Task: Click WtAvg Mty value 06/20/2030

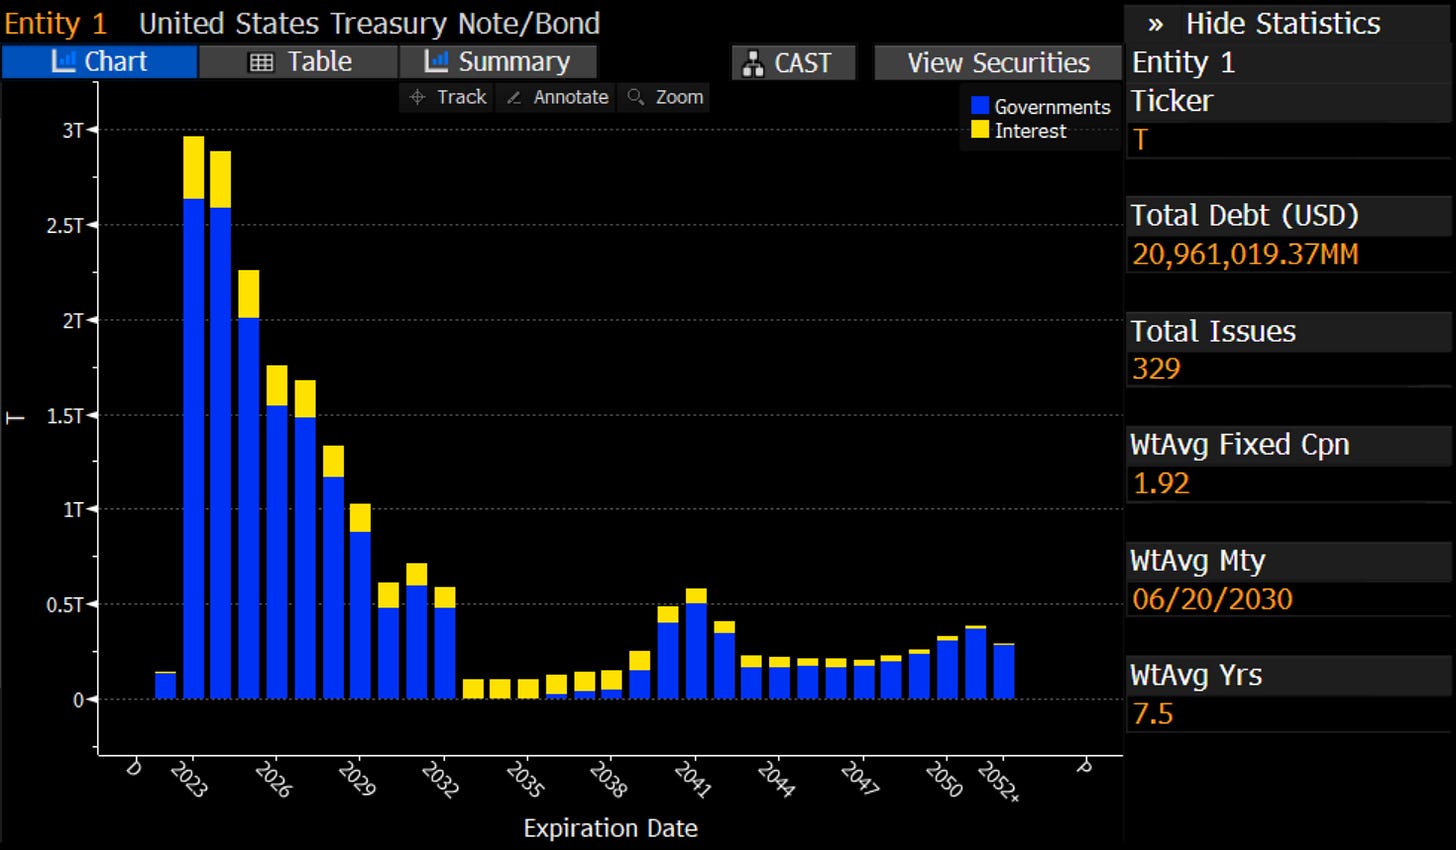Action: tap(1212, 599)
